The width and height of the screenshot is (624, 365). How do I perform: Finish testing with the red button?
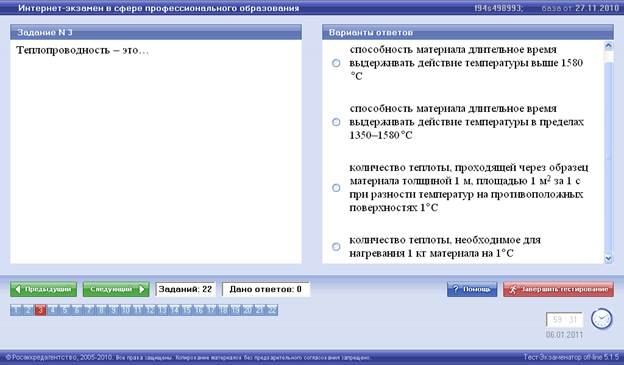point(558,289)
